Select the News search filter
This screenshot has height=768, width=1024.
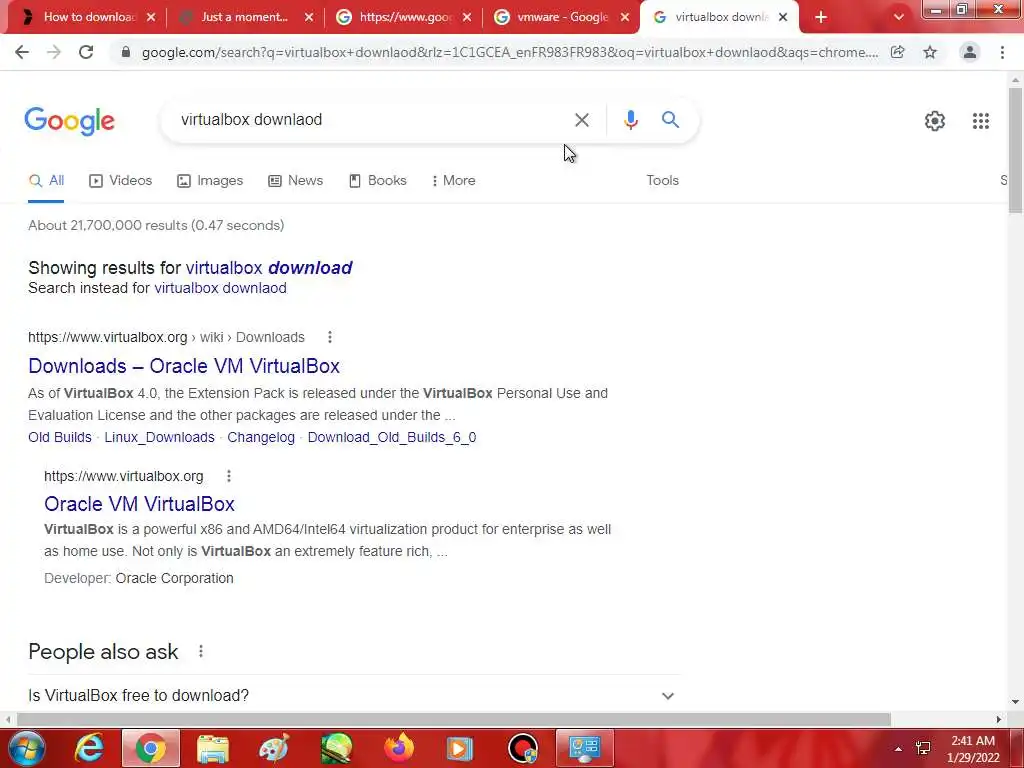click(x=295, y=180)
